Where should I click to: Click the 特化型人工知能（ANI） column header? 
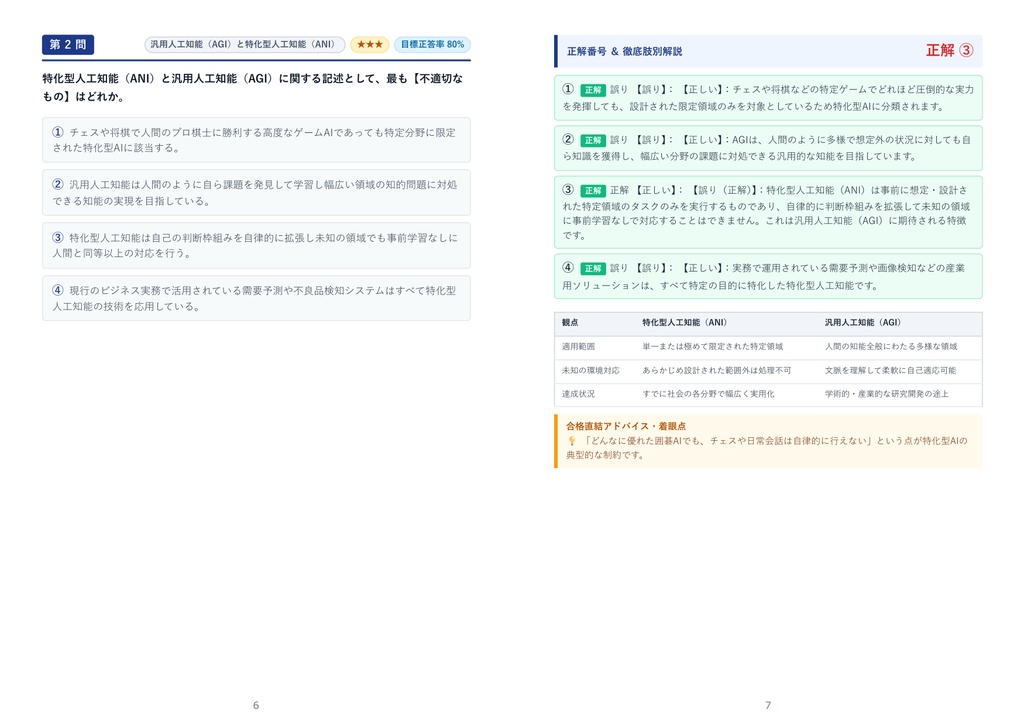click(684, 323)
